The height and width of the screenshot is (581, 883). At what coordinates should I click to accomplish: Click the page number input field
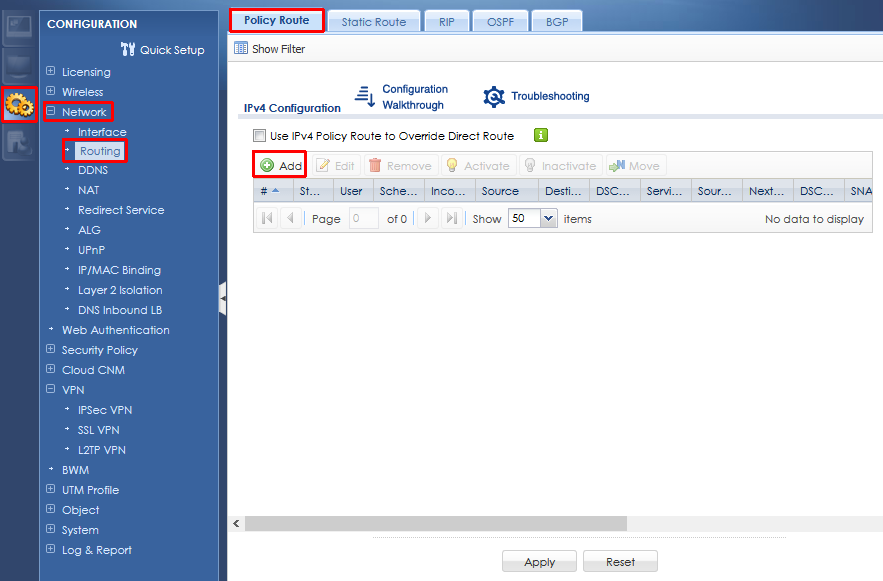363,219
